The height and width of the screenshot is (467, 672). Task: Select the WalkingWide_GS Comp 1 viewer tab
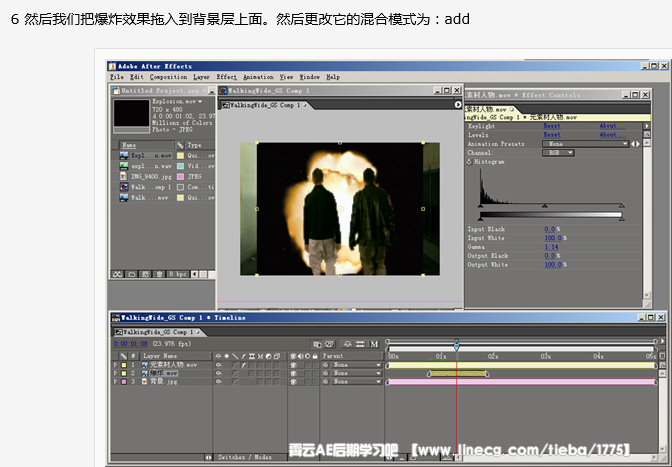pos(265,105)
